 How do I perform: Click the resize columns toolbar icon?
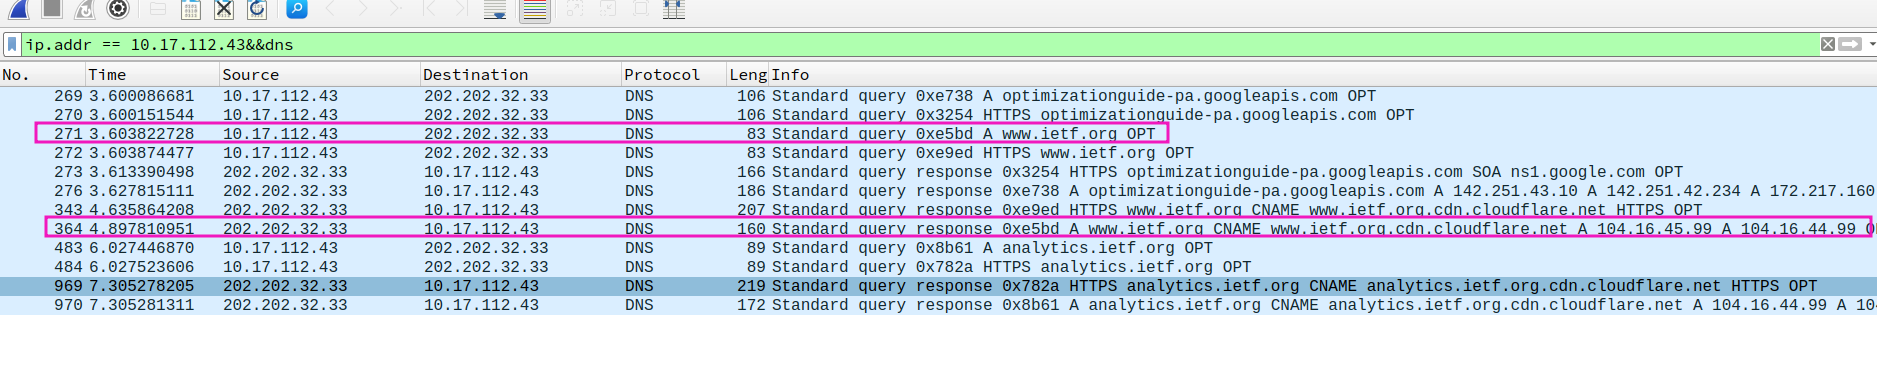pyautogui.click(x=674, y=10)
